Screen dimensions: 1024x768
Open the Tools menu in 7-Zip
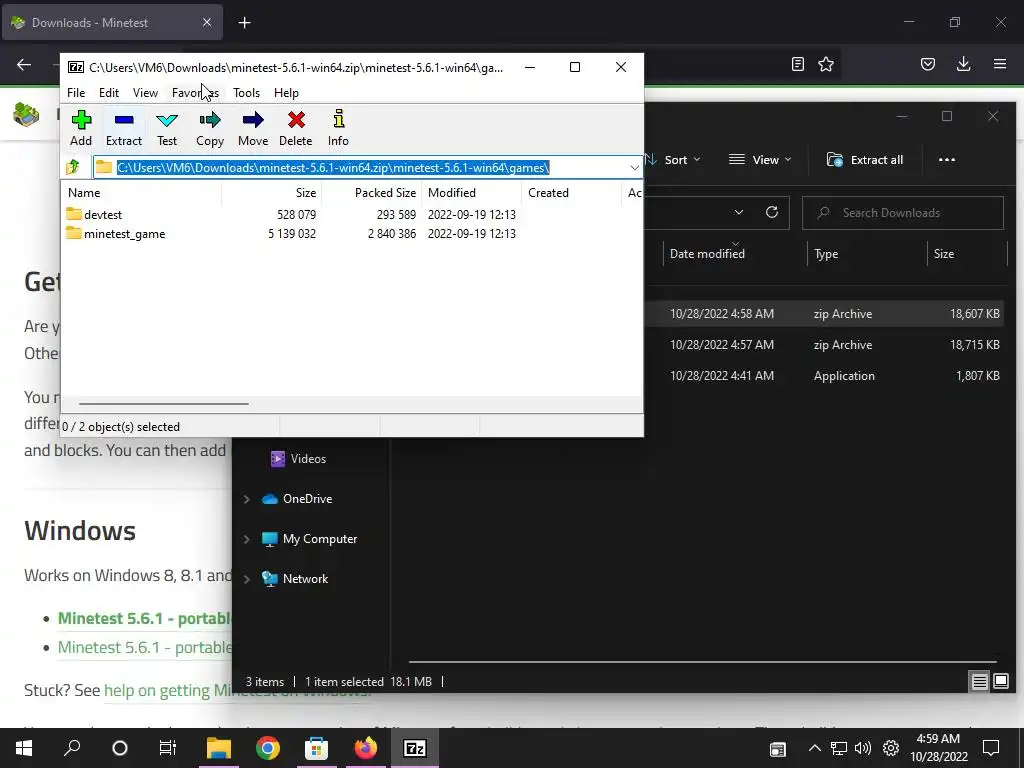[246, 93]
